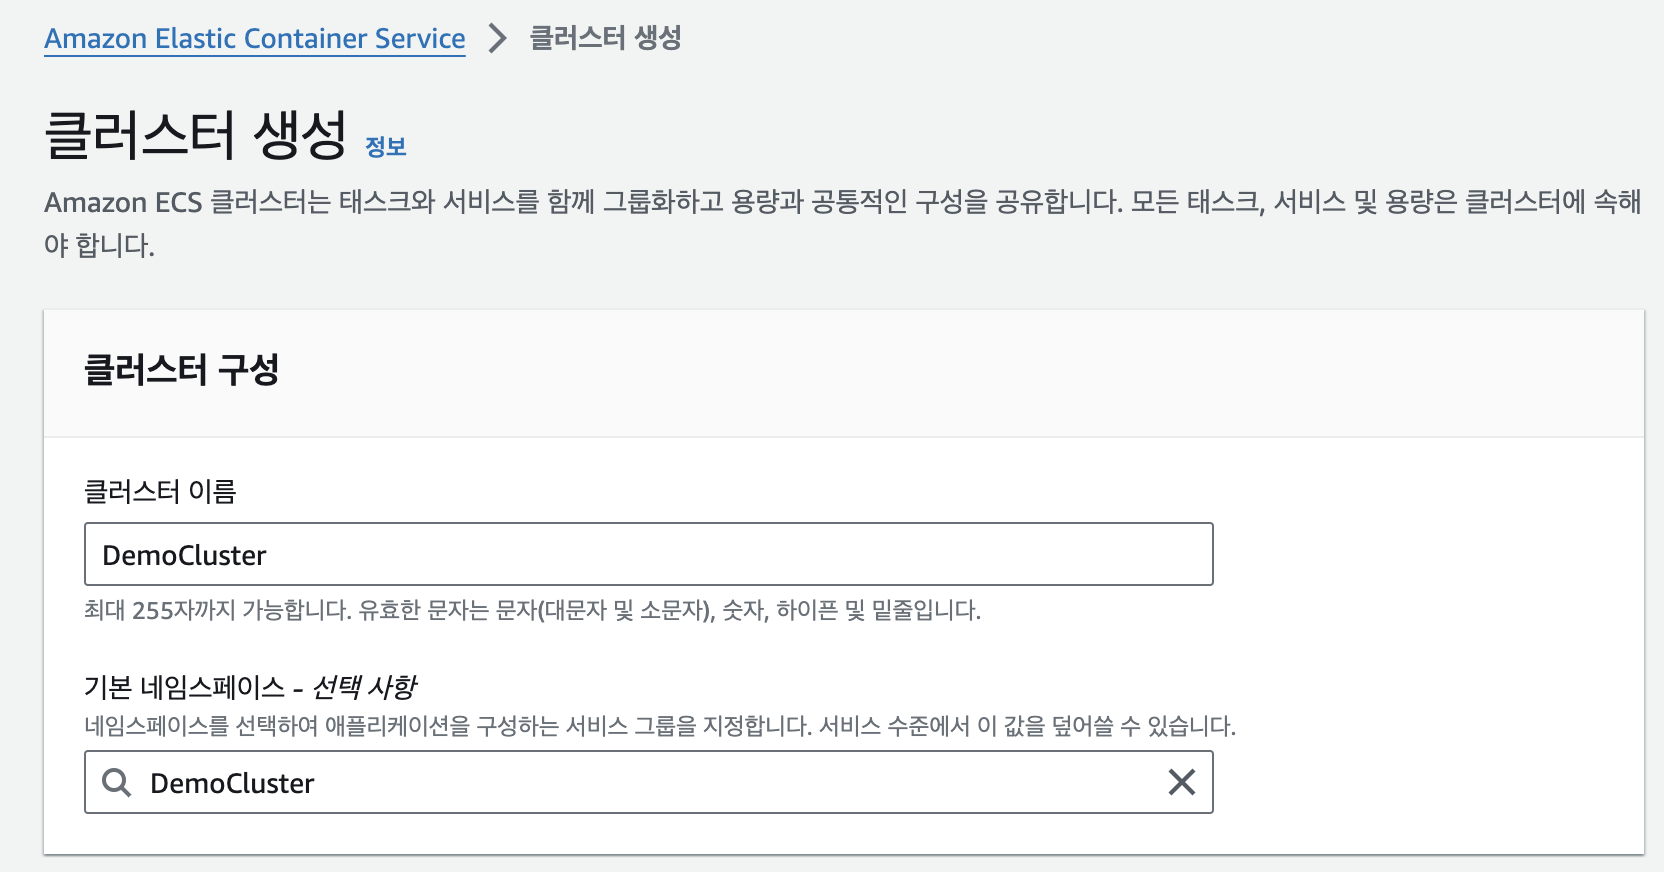
Task: Click the breadcrumb chevron separator arrow
Action: click(x=497, y=39)
